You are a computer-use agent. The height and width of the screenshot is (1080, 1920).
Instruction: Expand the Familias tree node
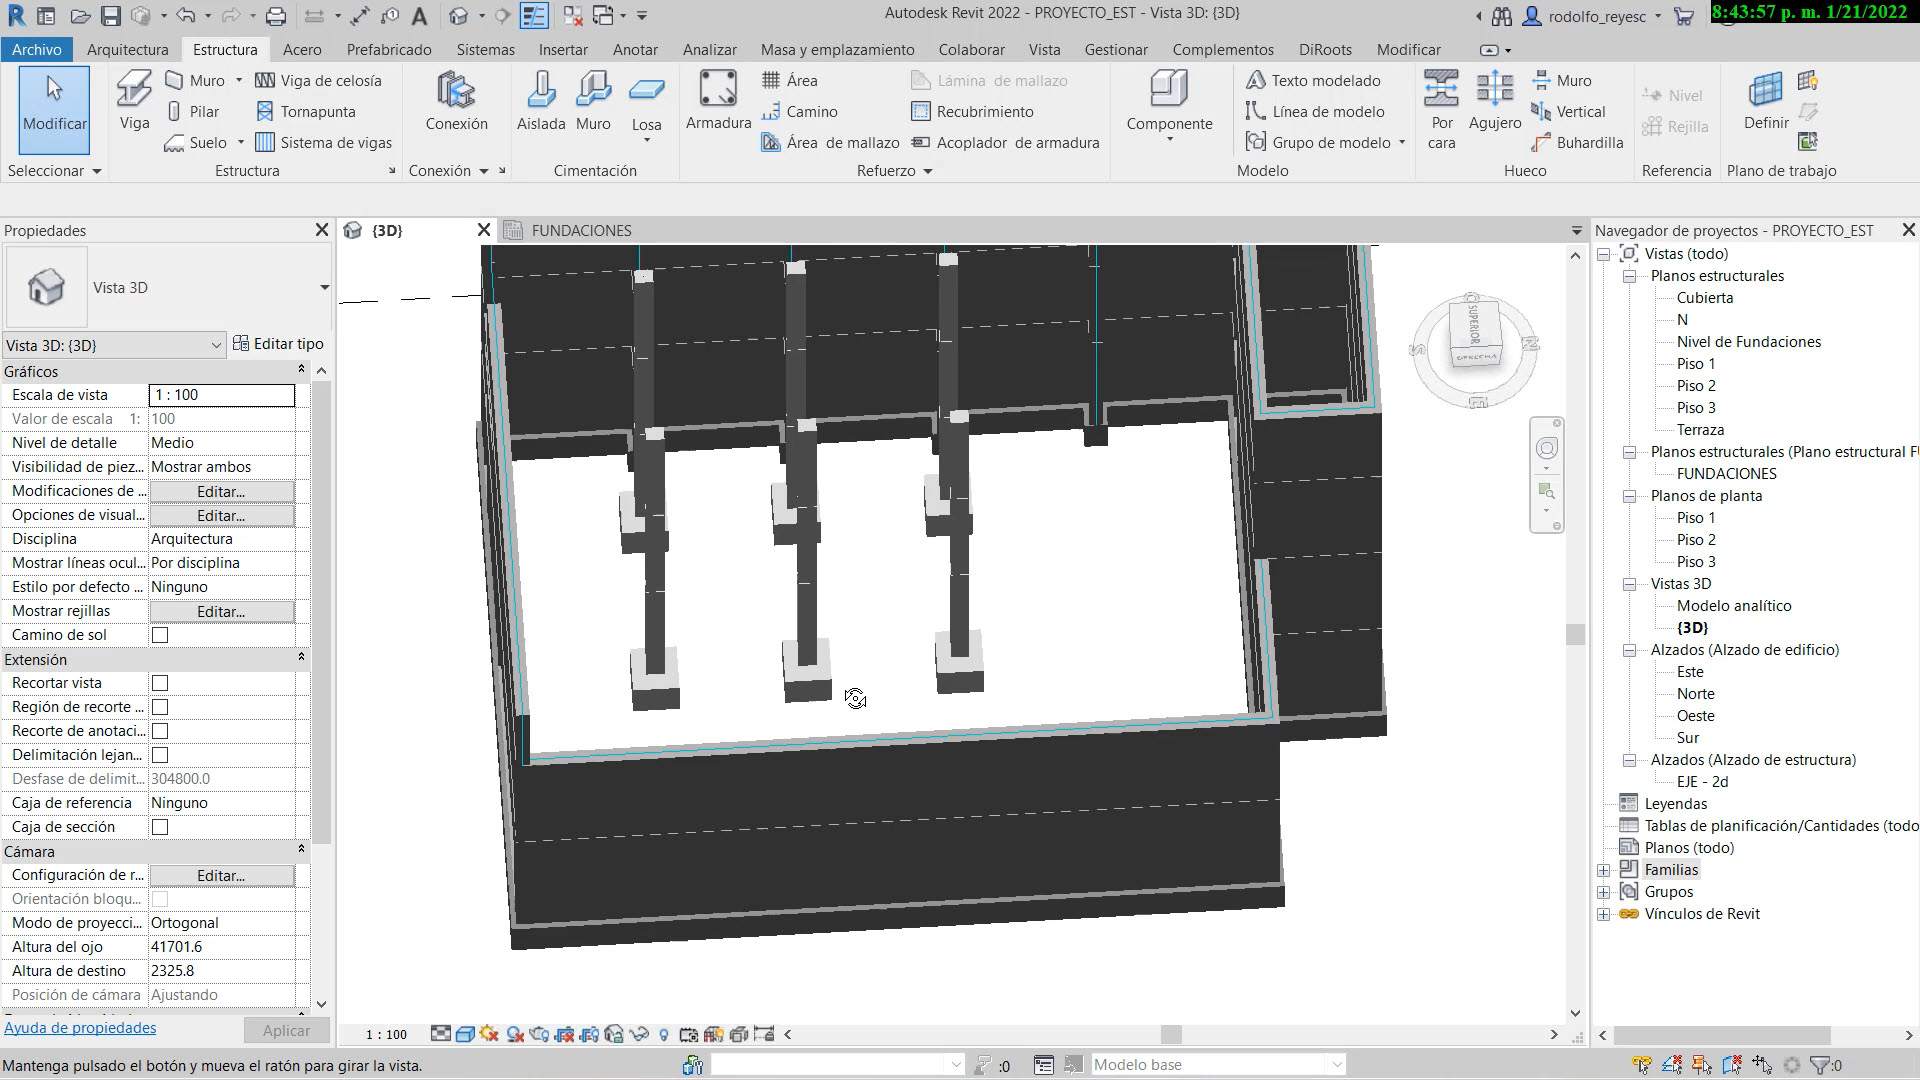pyautogui.click(x=1604, y=870)
